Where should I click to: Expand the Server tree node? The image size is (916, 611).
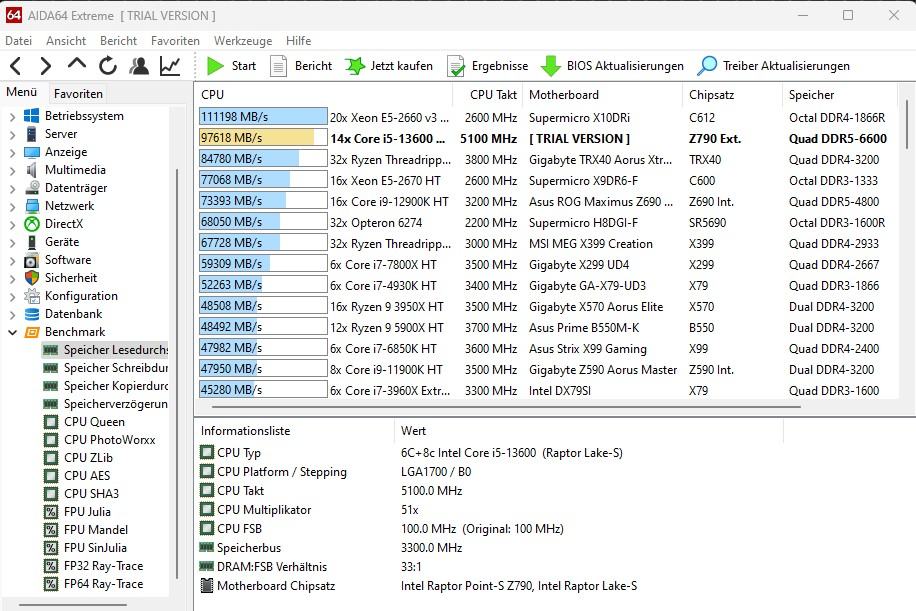(x=12, y=134)
